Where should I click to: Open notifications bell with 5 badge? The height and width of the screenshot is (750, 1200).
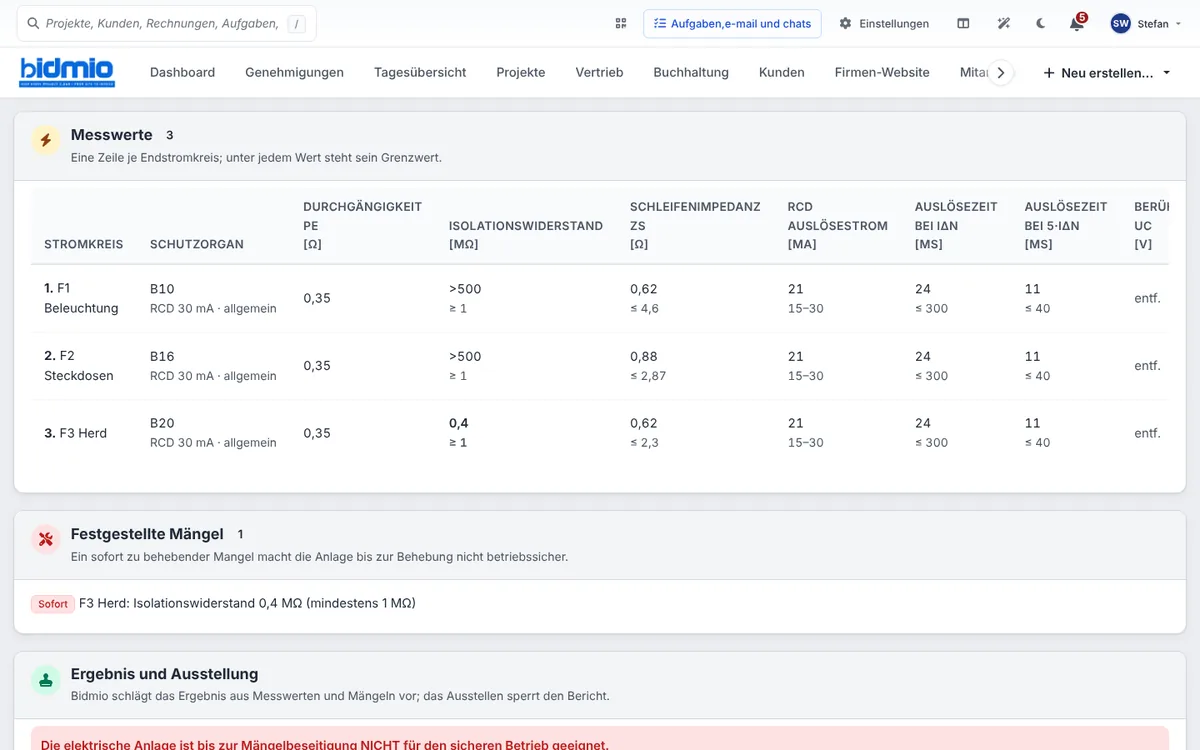(x=1077, y=23)
